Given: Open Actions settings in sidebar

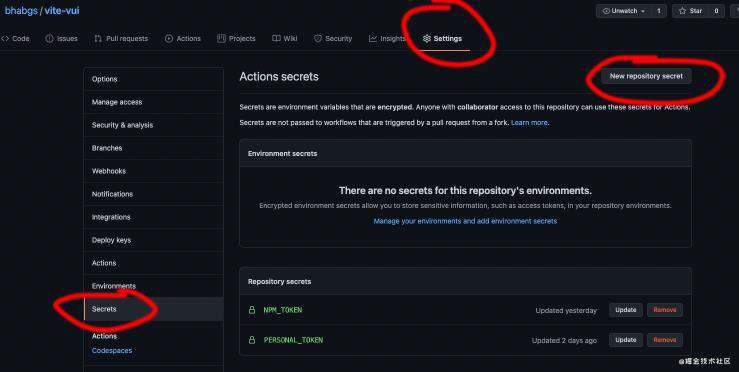Looking at the screenshot, I should pyautogui.click(x=154, y=263).
